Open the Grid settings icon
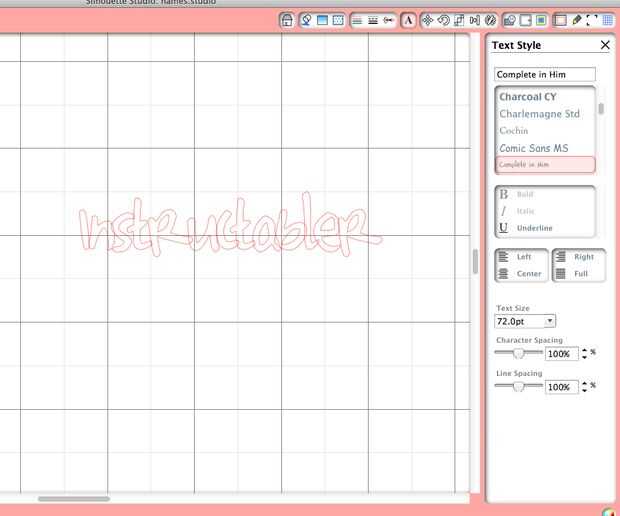Image resolution: width=620 pixels, height=516 pixels. [x=608, y=20]
